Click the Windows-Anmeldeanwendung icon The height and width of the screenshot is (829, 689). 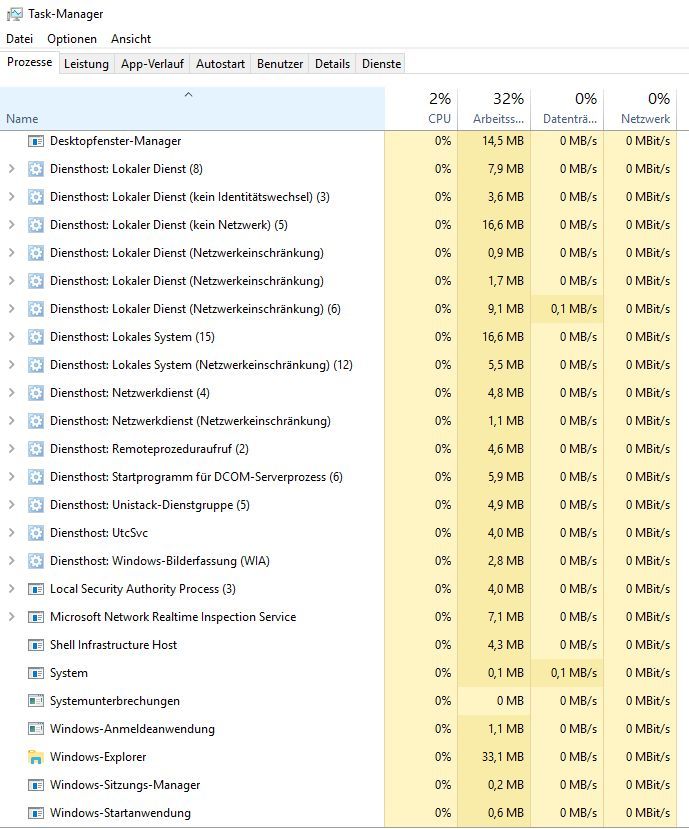click(x=35, y=730)
